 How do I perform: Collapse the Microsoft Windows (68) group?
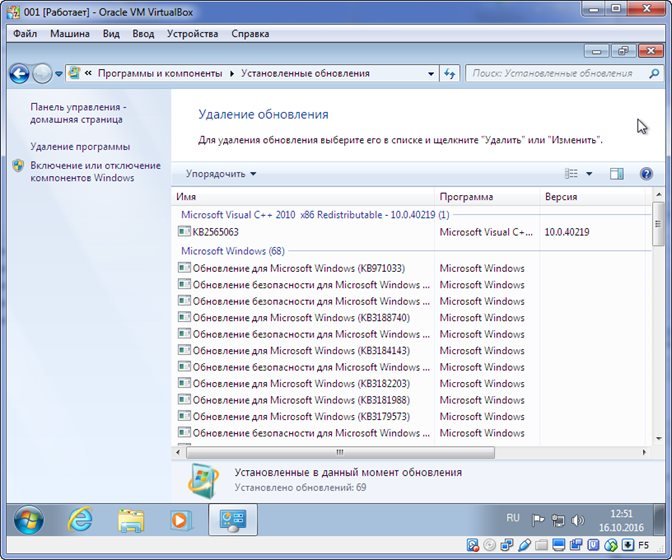(x=233, y=251)
